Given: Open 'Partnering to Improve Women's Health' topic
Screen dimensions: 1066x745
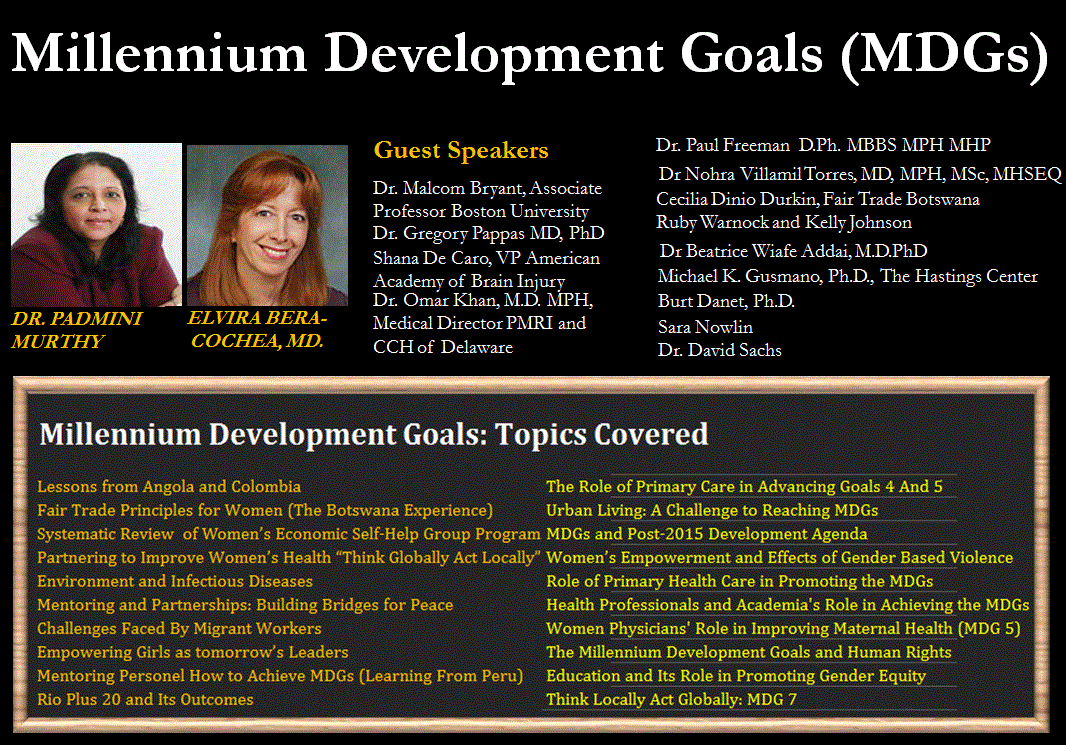Looking at the screenshot, I should click(289, 557).
